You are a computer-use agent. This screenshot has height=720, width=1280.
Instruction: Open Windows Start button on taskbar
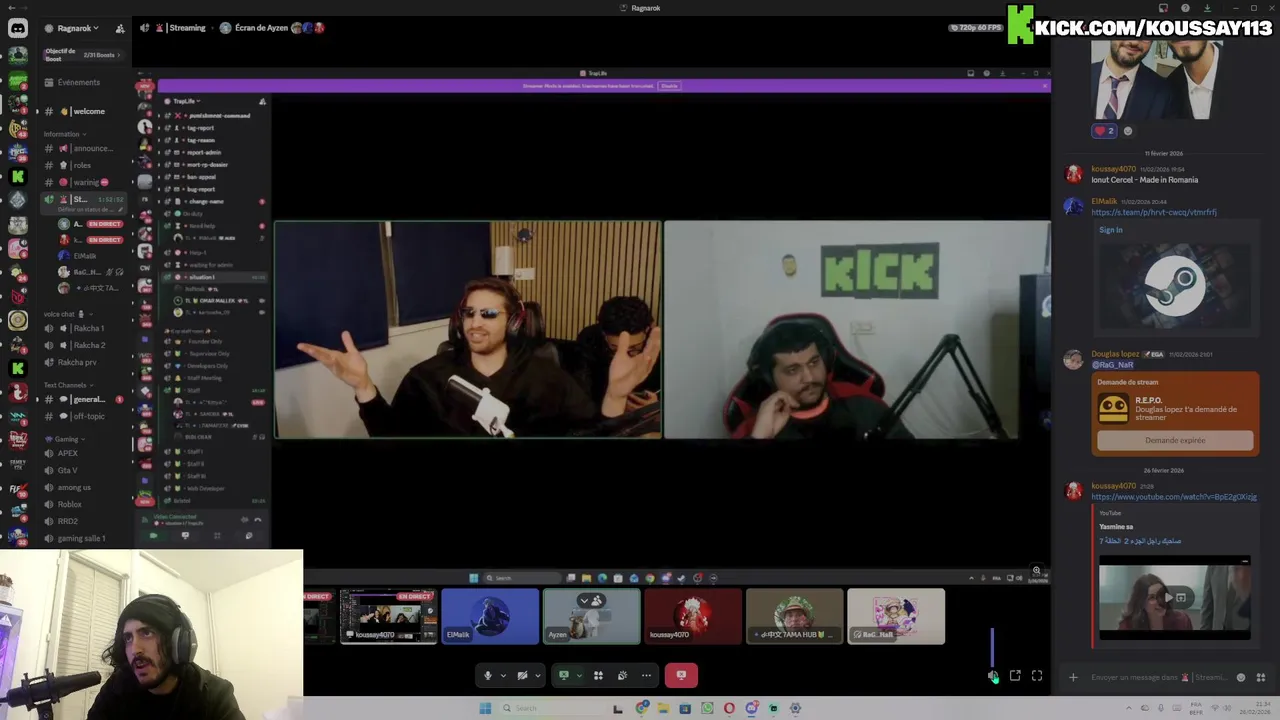point(485,708)
